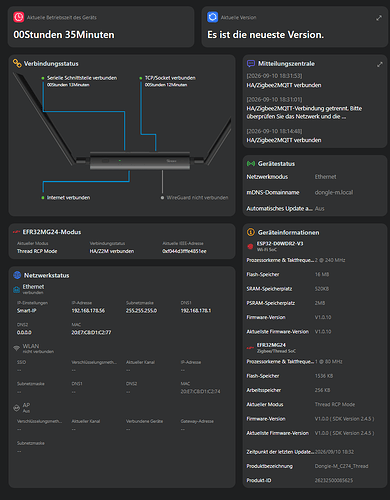
Task: Click the Aktuelle IEEE-Adresse value
Action: pyautogui.click(x=184, y=251)
